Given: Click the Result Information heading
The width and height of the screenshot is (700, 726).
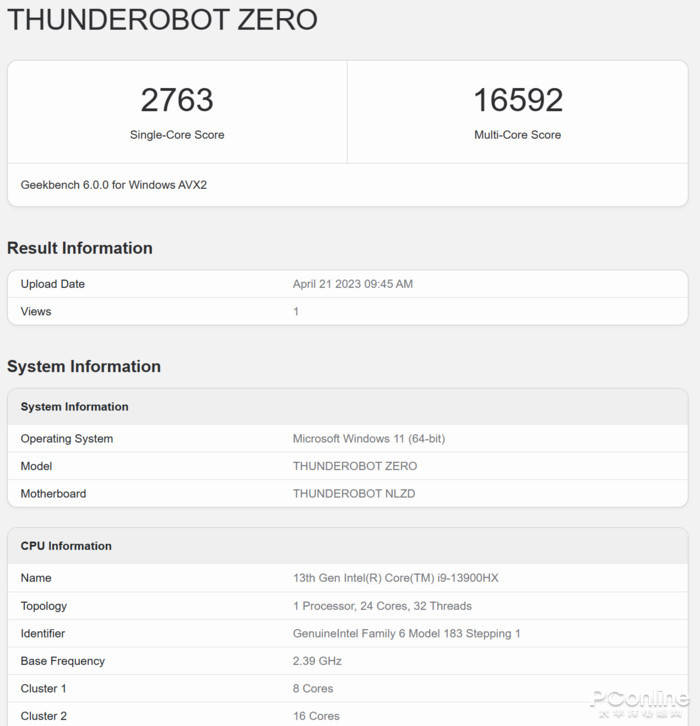Looking at the screenshot, I should point(80,248).
